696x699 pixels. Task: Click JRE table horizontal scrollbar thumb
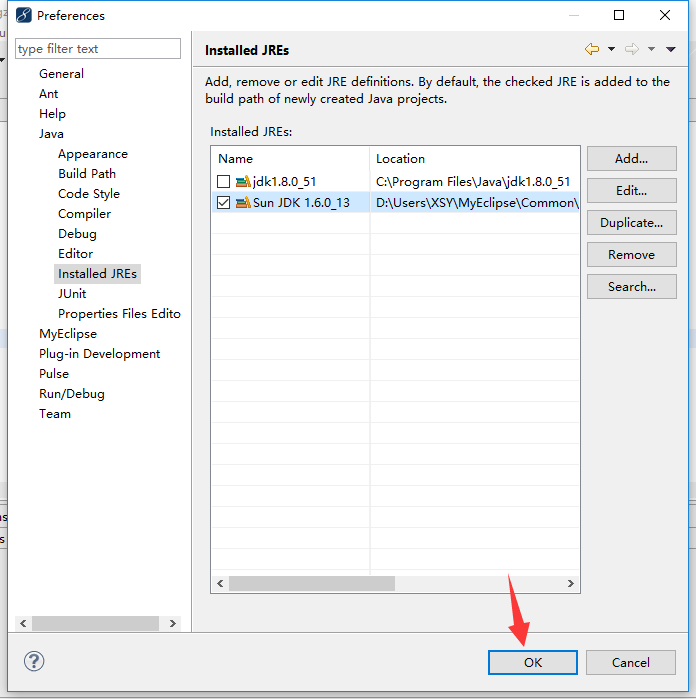pyautogui.click(x=312, y=584)
